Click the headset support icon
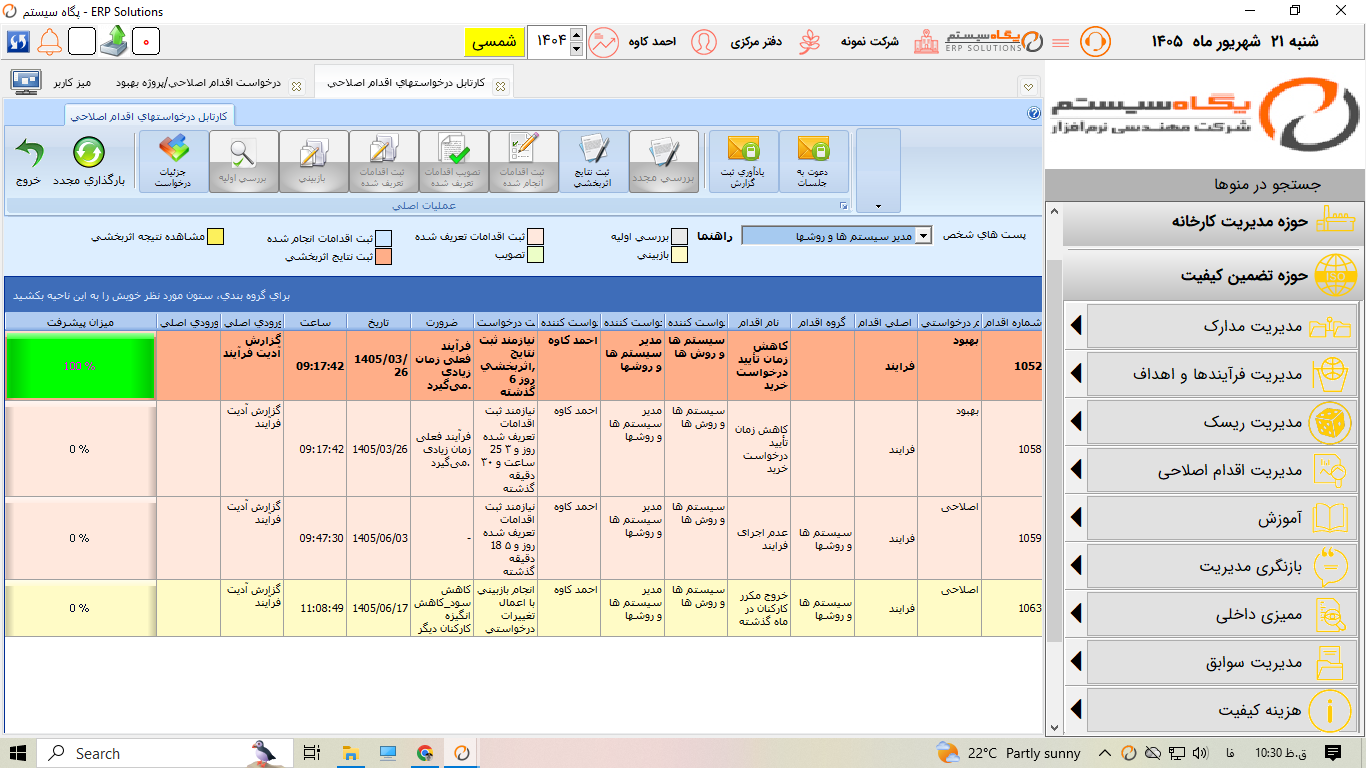The height and width of the screenshot is (768, 1366). (1095, 42)
